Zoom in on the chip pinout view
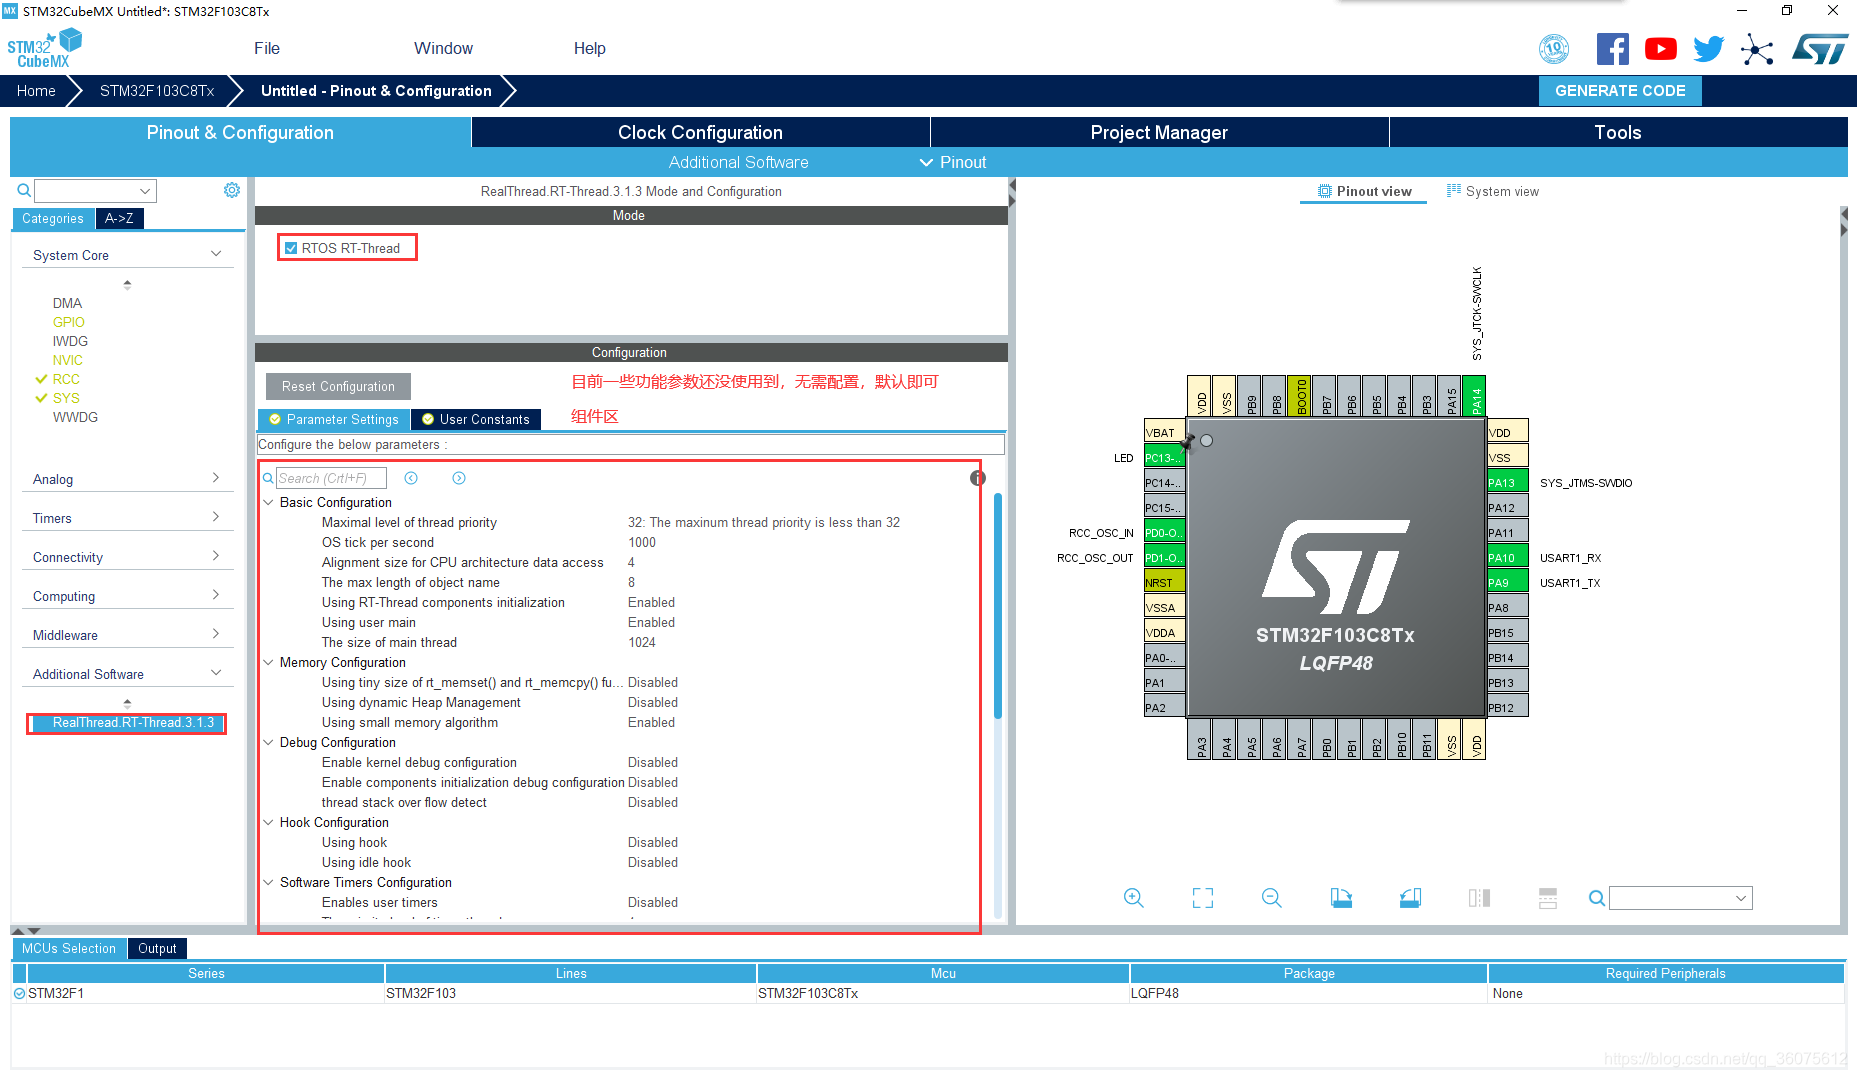This screenshot has height=1077, width=1857. pyautogui.click(x=1133, y=898)
